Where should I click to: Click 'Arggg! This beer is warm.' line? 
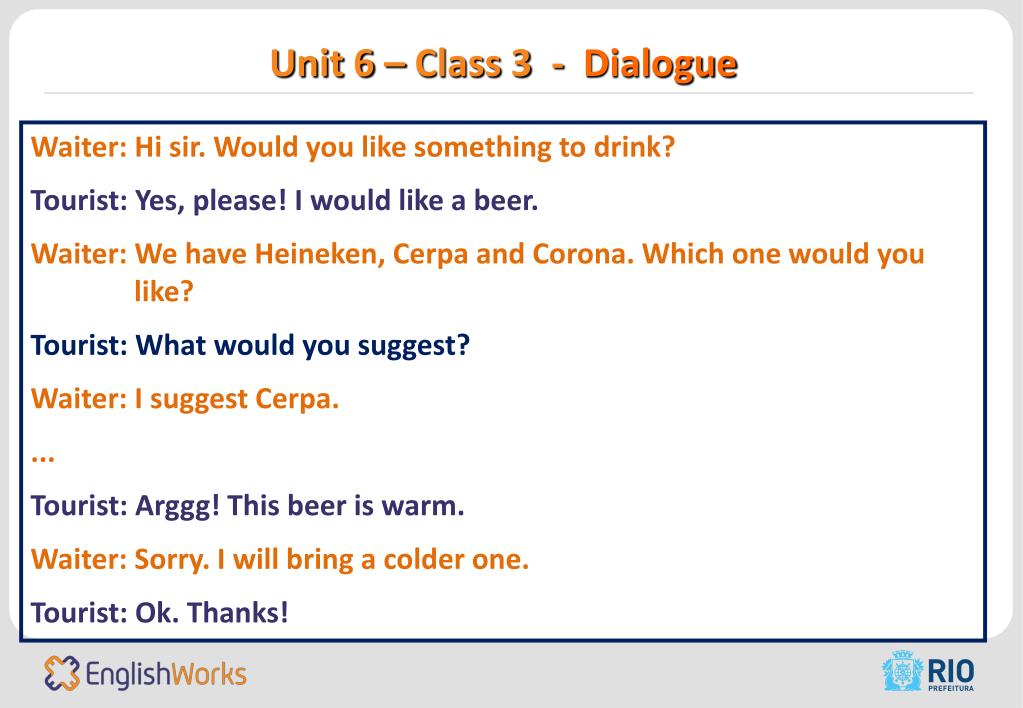[x=299, y=506]
